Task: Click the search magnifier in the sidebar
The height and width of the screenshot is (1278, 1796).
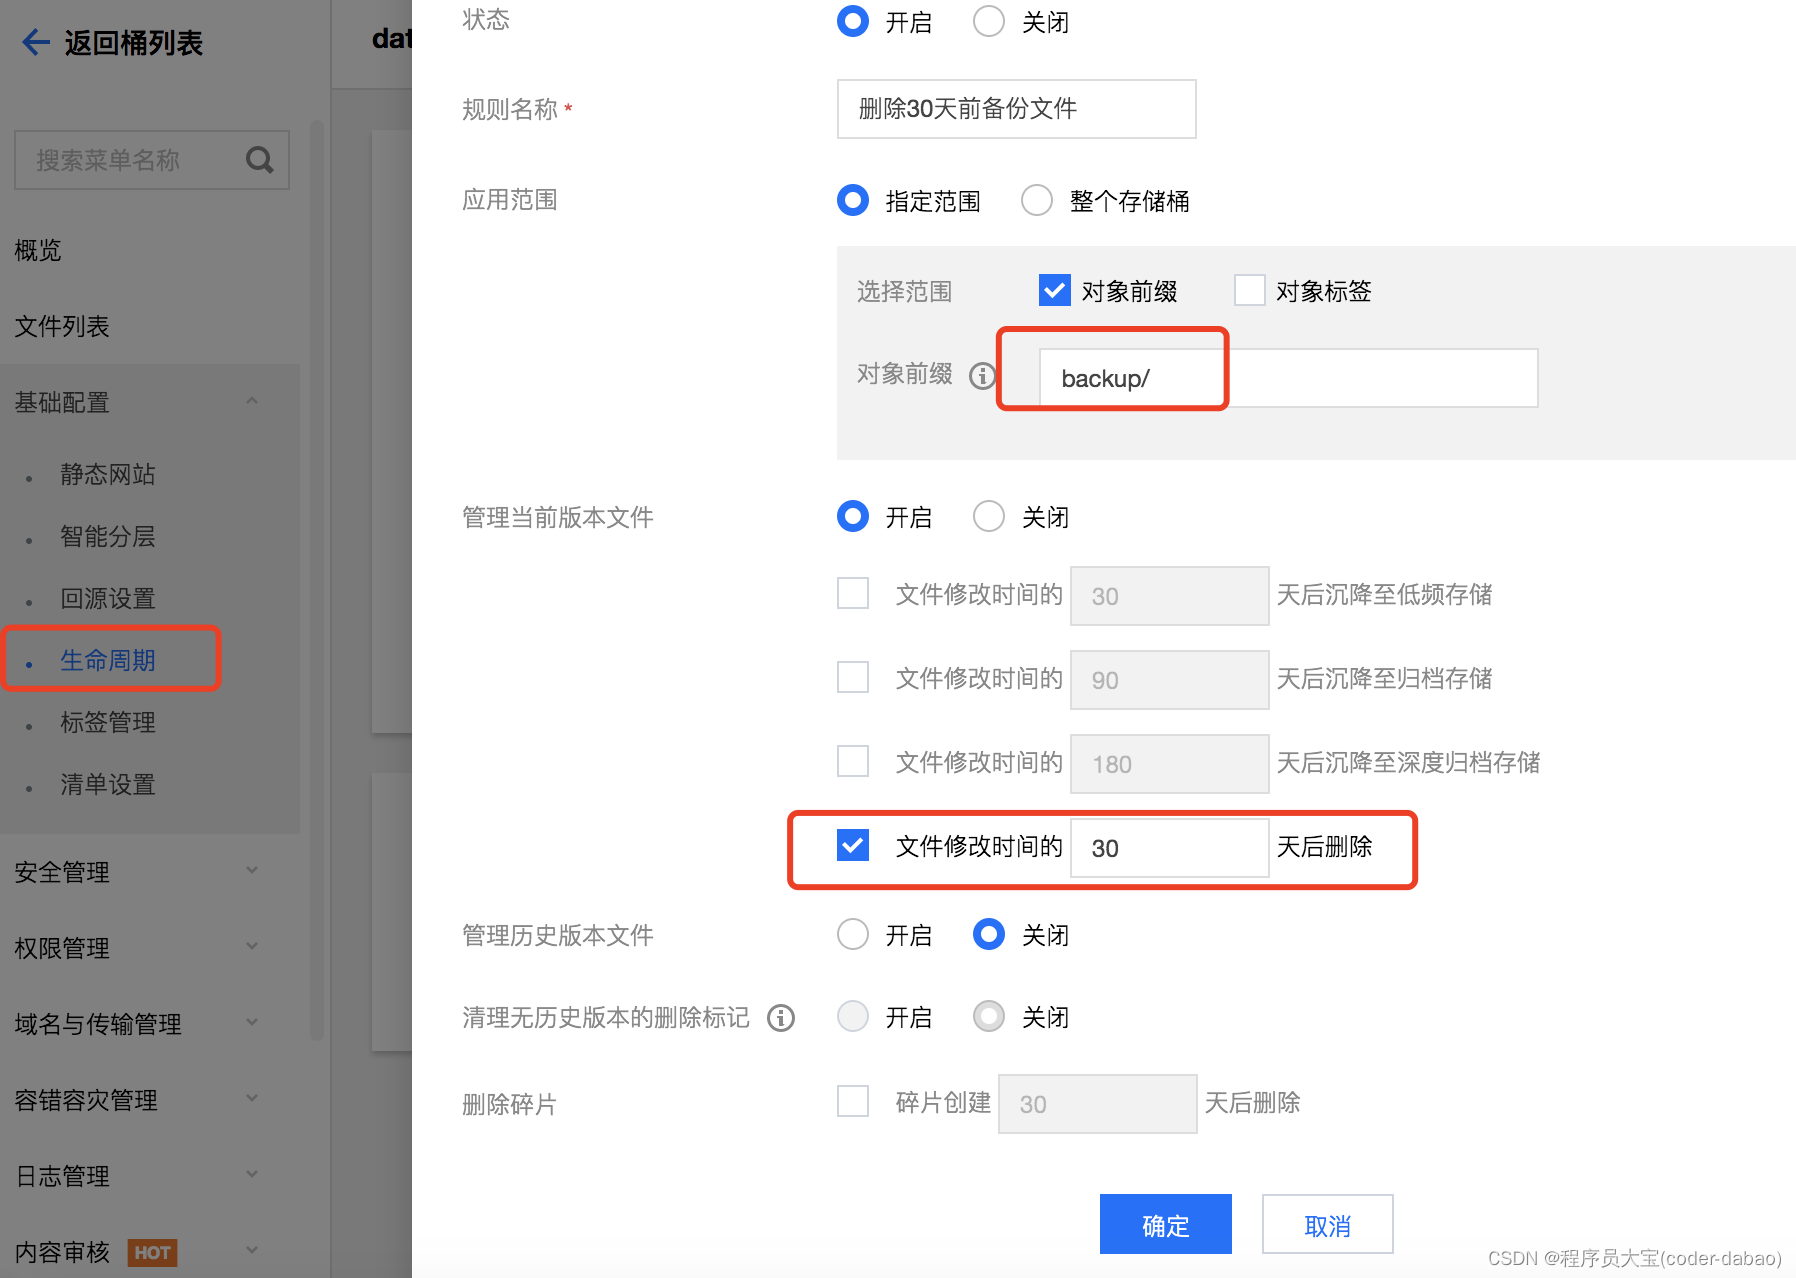Action: pos(259,159)
